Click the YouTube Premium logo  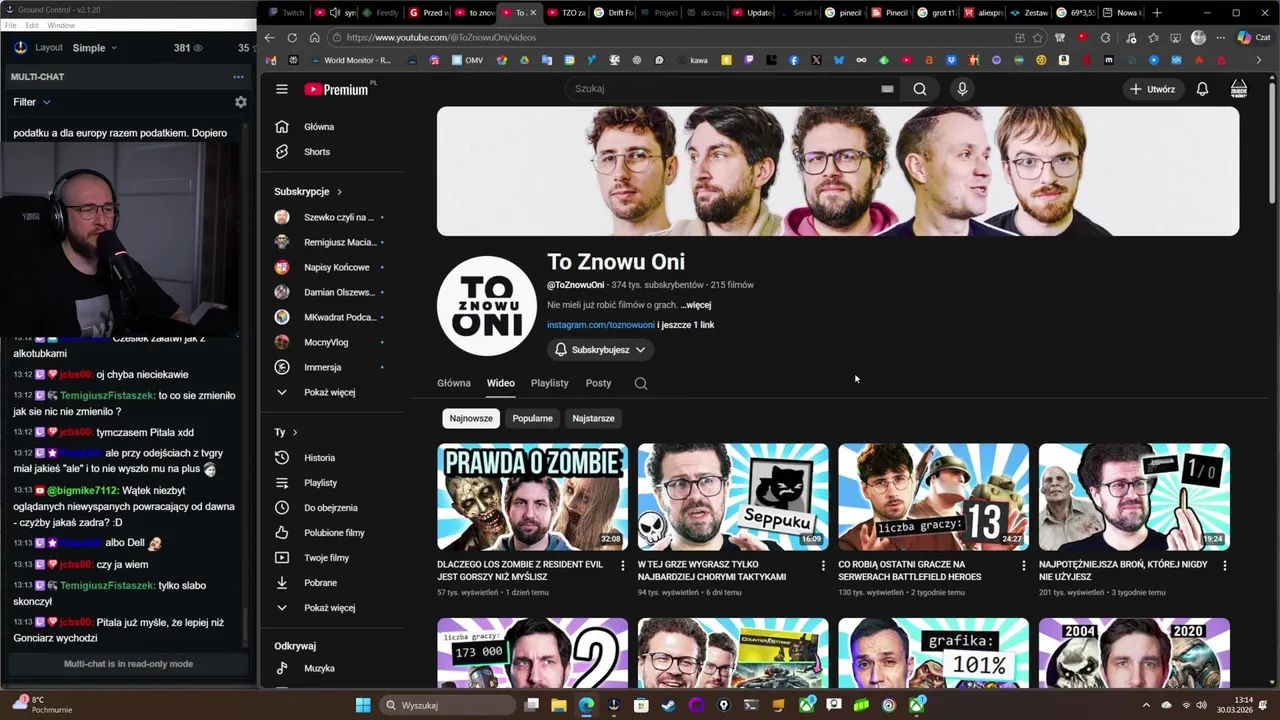pos(339,89)
